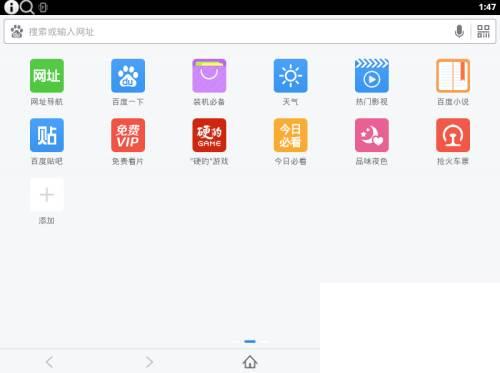The image size is (500, 373).
Task: Click the blue page indicator dash
Action: point(250,341)
